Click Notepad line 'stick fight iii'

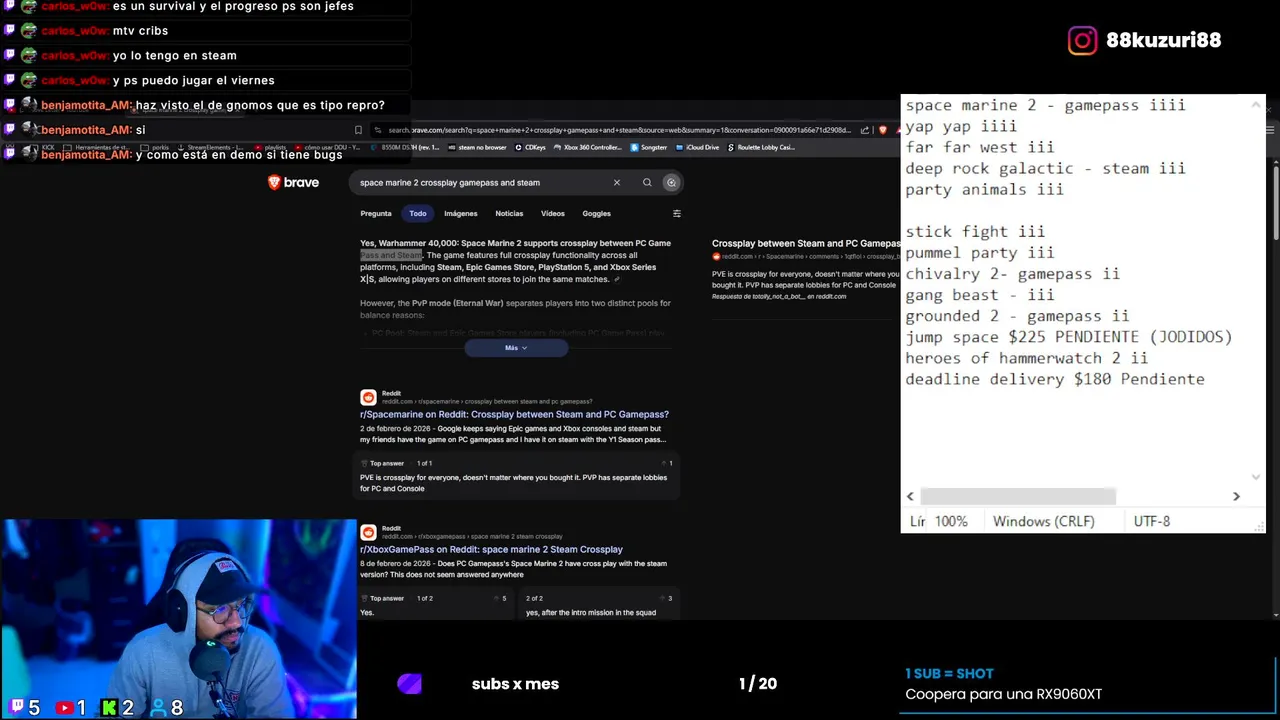click(x=975, y=231)
